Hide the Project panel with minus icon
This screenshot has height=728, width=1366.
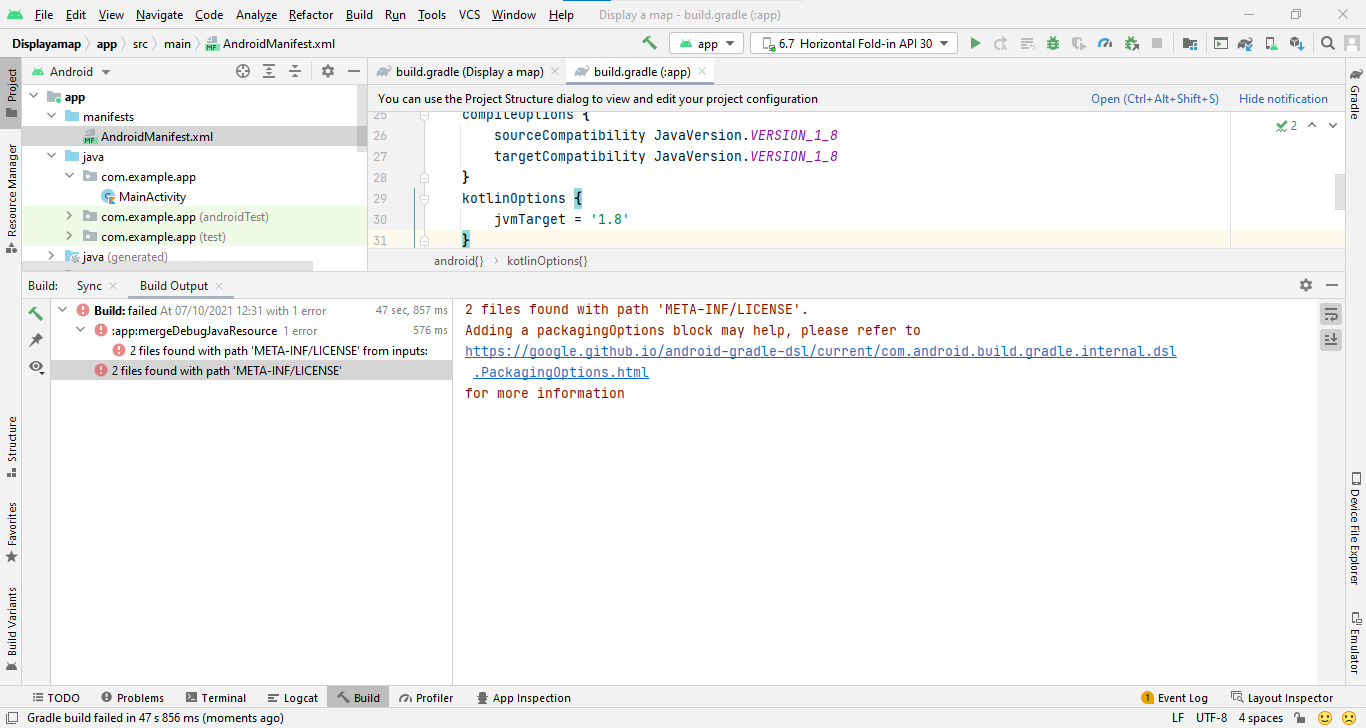click(x=353, y=71)
